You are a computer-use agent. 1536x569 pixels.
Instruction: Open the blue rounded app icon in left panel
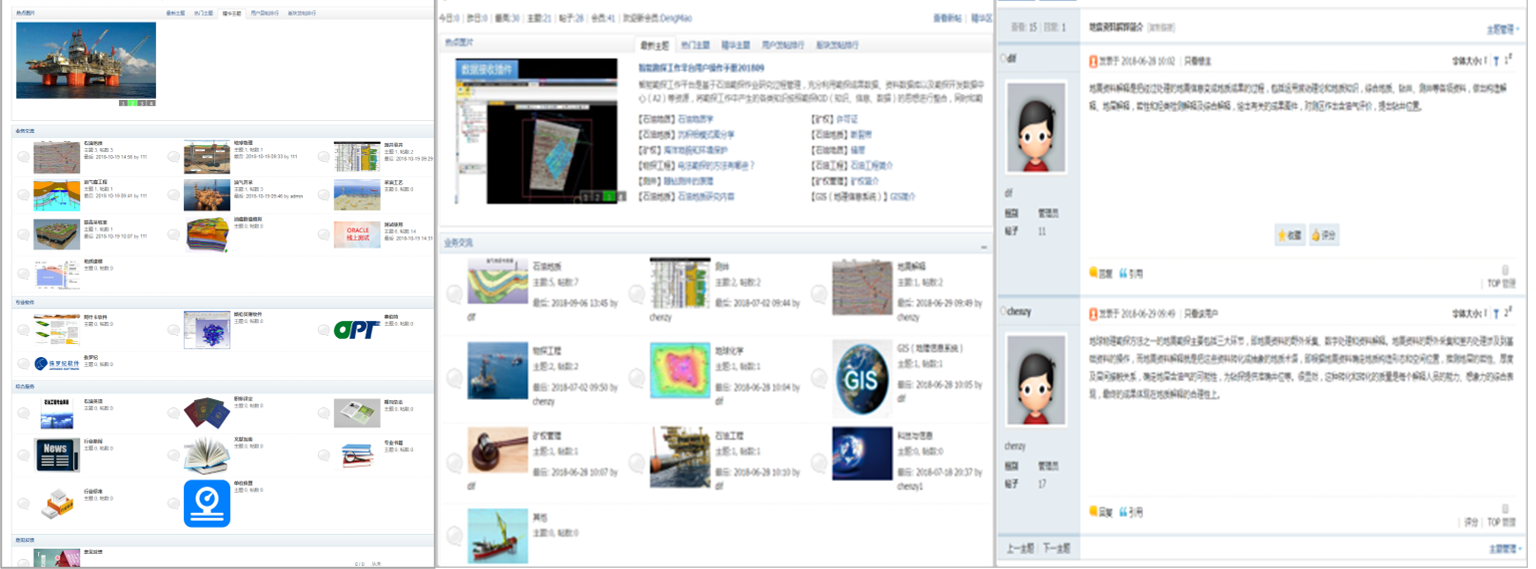207,503
